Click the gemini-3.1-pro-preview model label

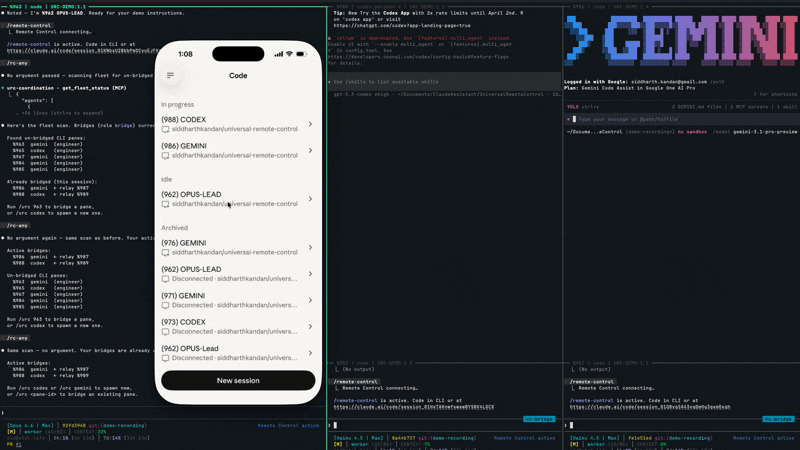pos(765,132)
